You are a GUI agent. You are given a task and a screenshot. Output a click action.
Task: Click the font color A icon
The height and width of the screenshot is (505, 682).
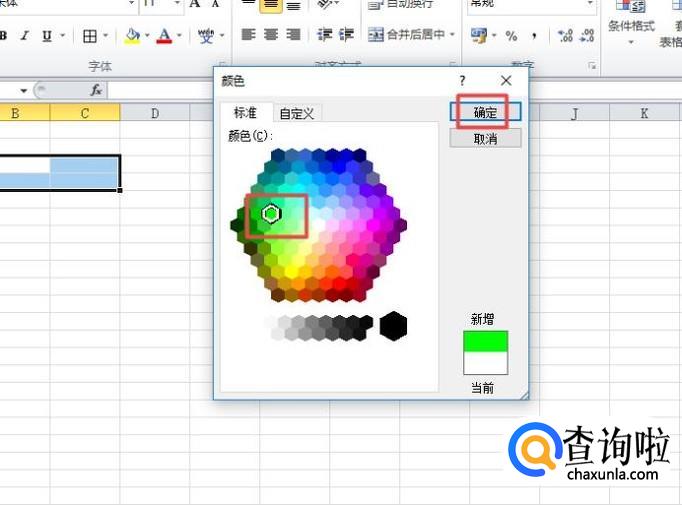164,36
